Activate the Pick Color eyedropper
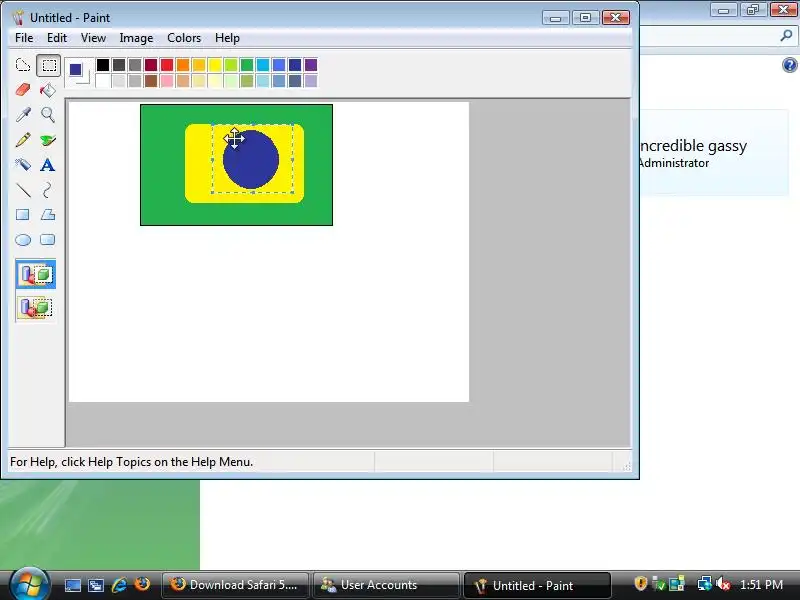The width and height of the screenshot is (800, 600). [x=23, y=115]
